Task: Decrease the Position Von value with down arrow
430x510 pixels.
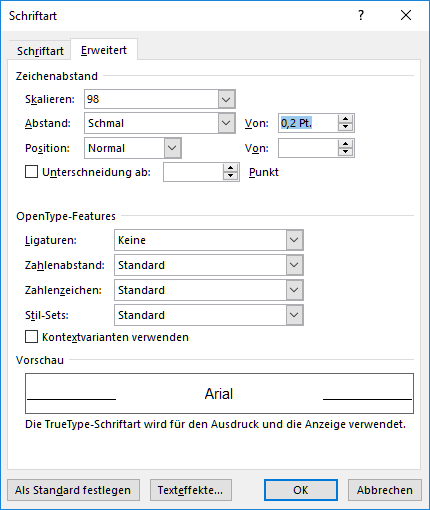Action: (x=345, y=152)
